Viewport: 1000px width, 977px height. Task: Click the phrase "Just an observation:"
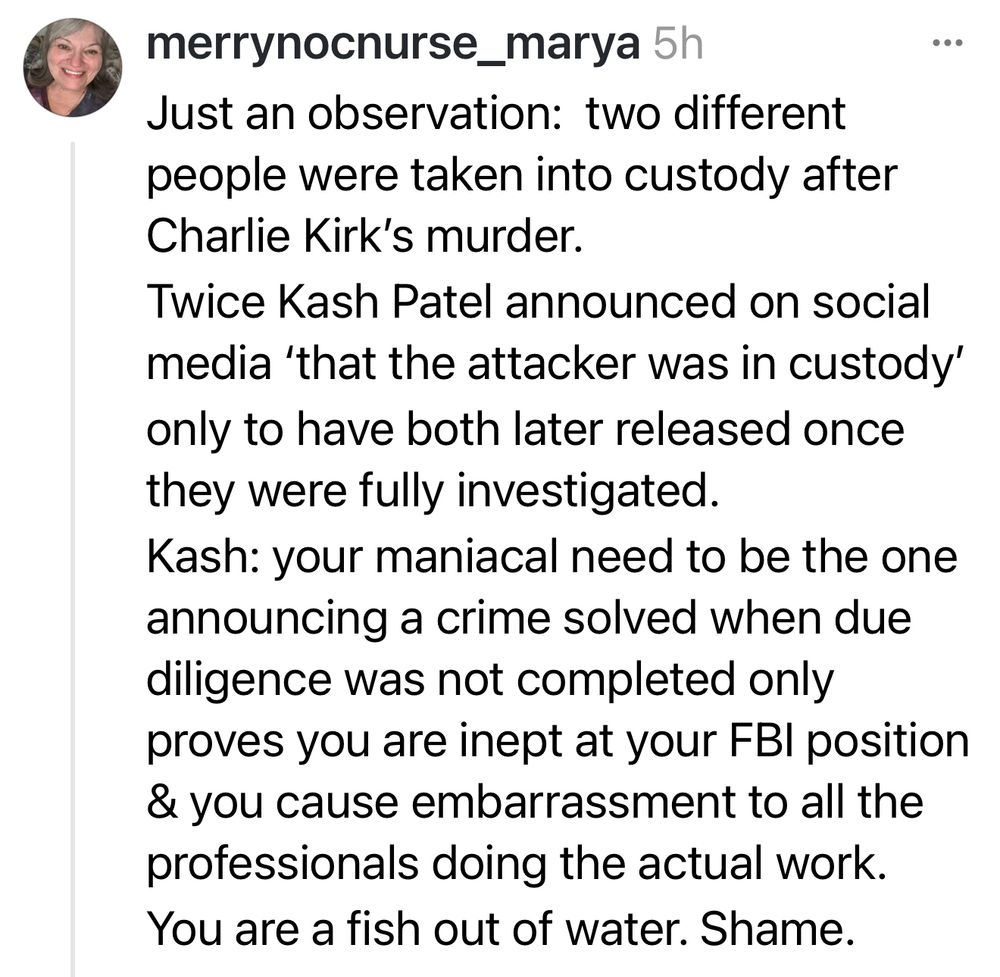356,115
